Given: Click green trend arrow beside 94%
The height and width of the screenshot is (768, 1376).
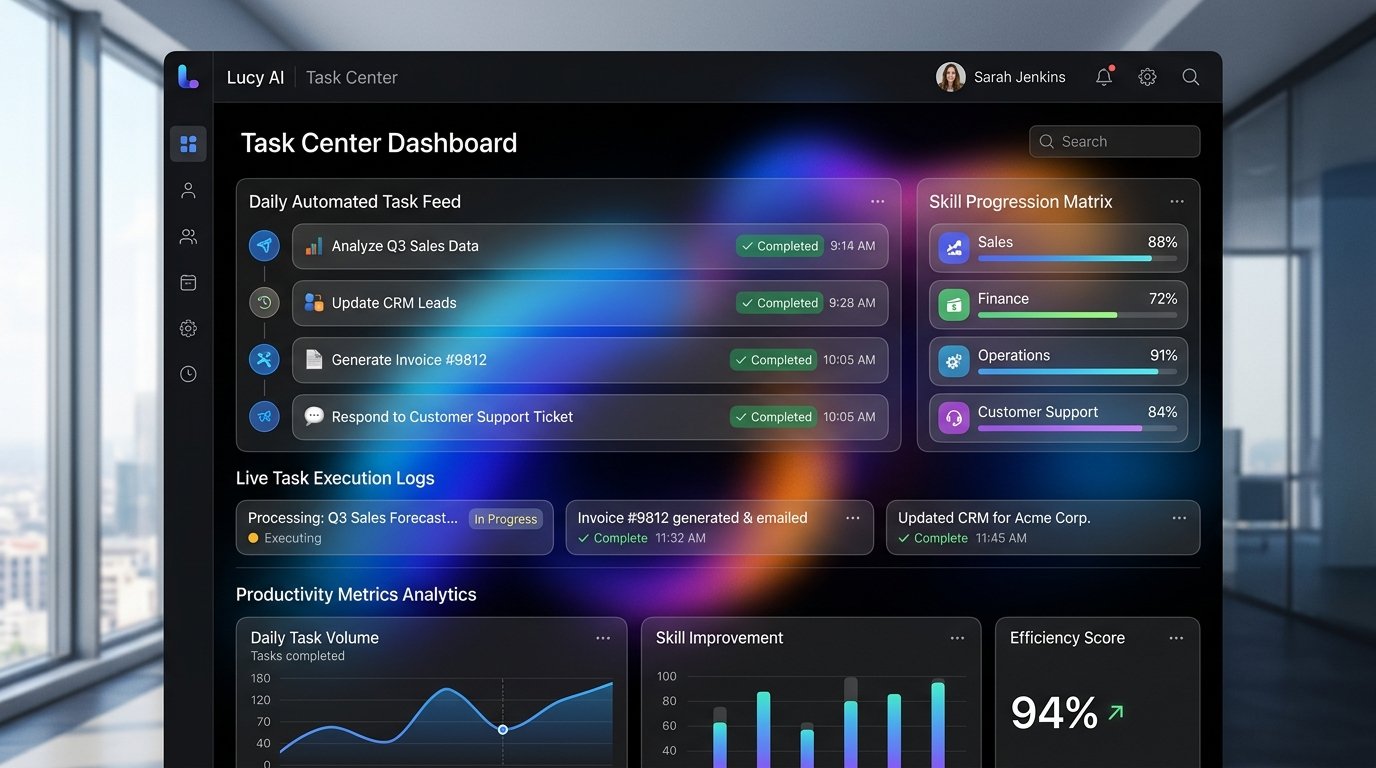Looking at the screenshot, I should pyautogui.click(x=1116, y=713).
